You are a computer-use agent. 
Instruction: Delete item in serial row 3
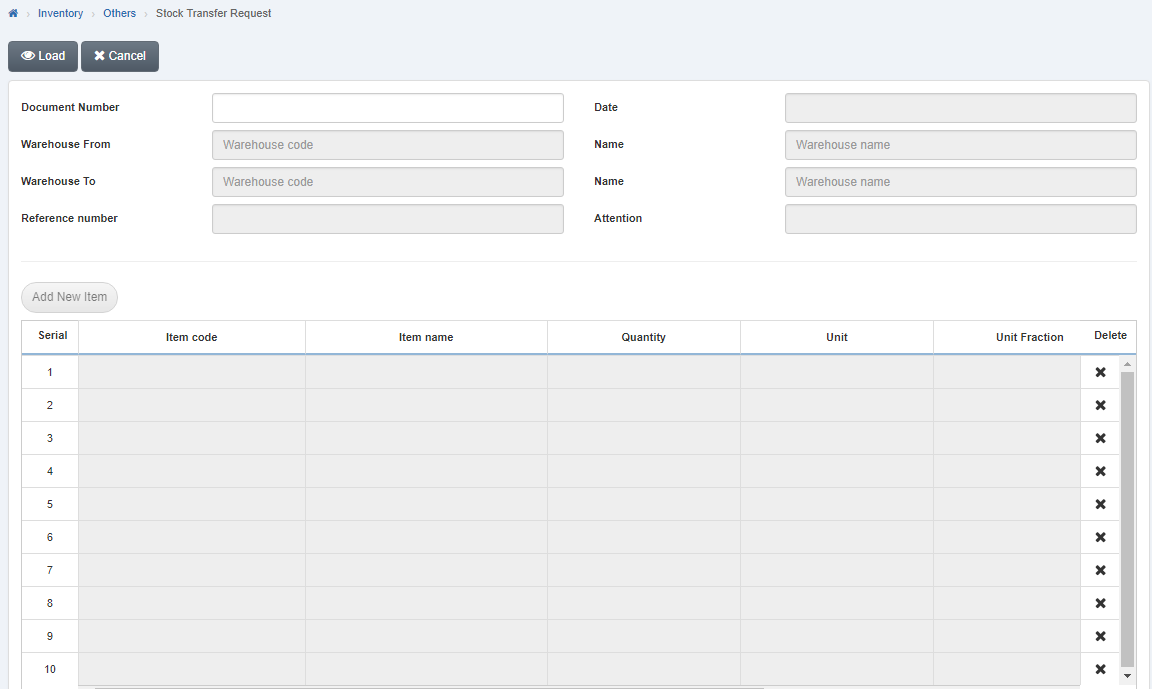1100,437
